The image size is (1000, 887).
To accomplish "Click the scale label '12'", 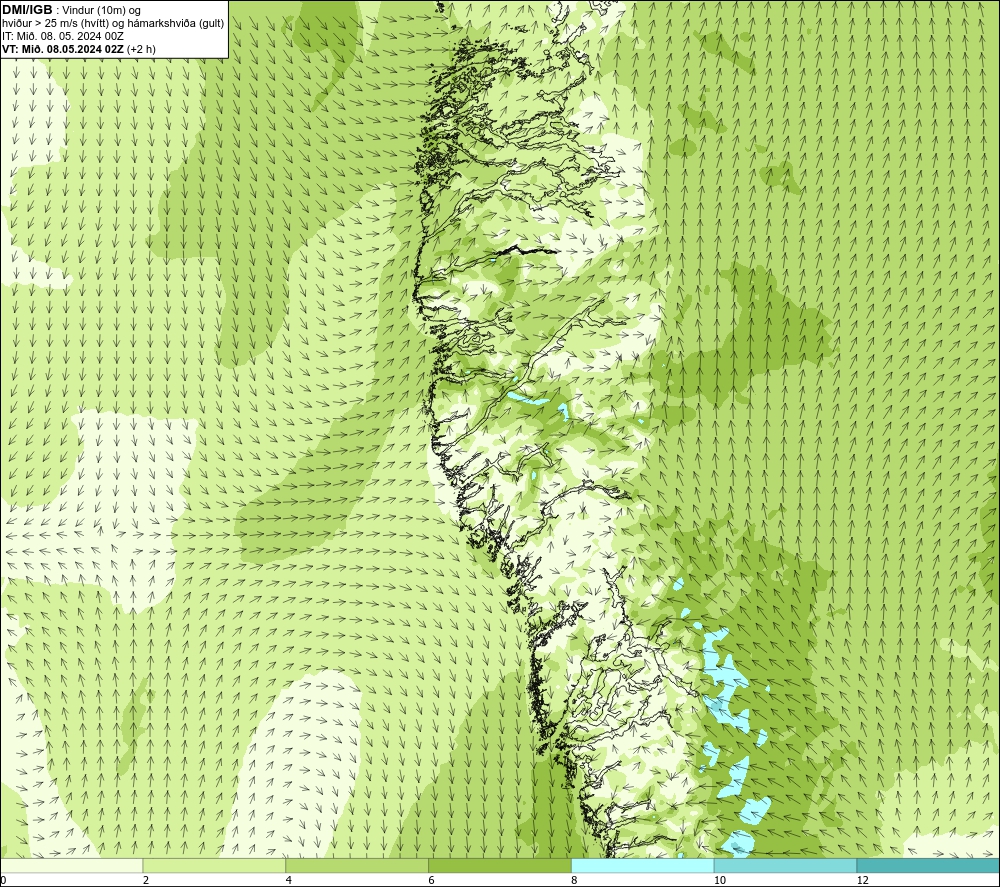I will (862, 880).
